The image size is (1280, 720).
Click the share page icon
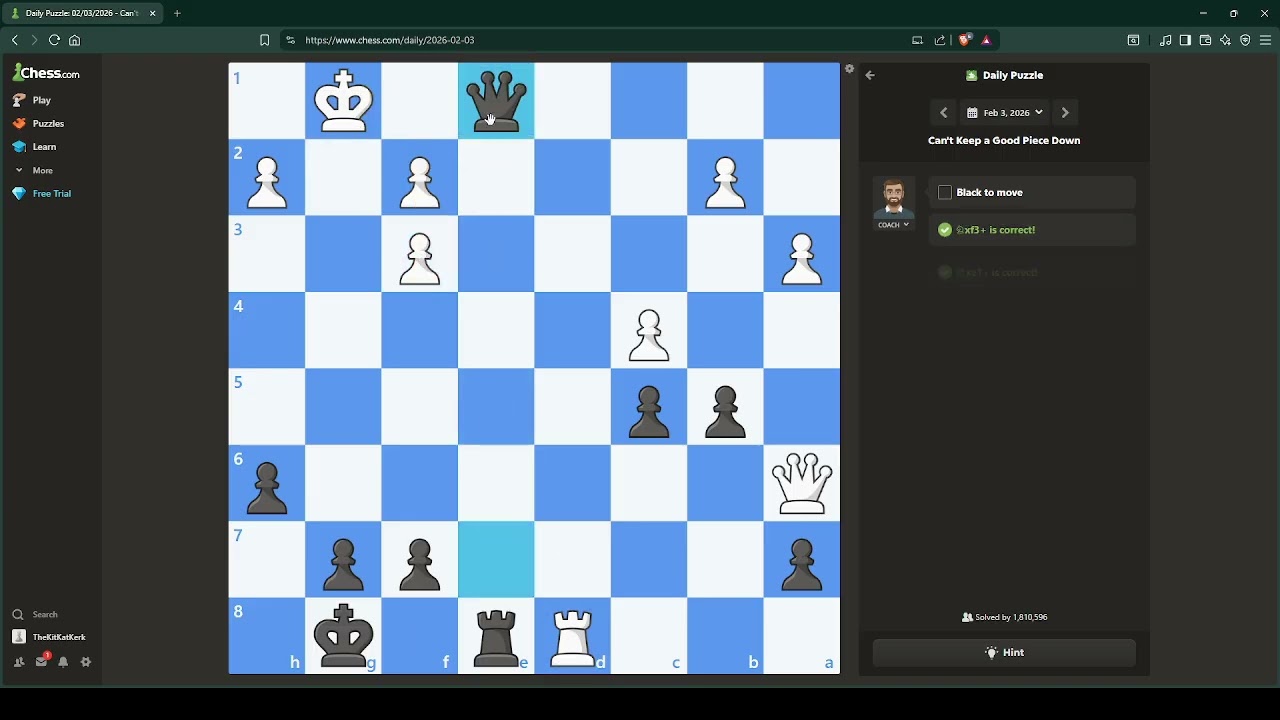[x=940, y=40]
